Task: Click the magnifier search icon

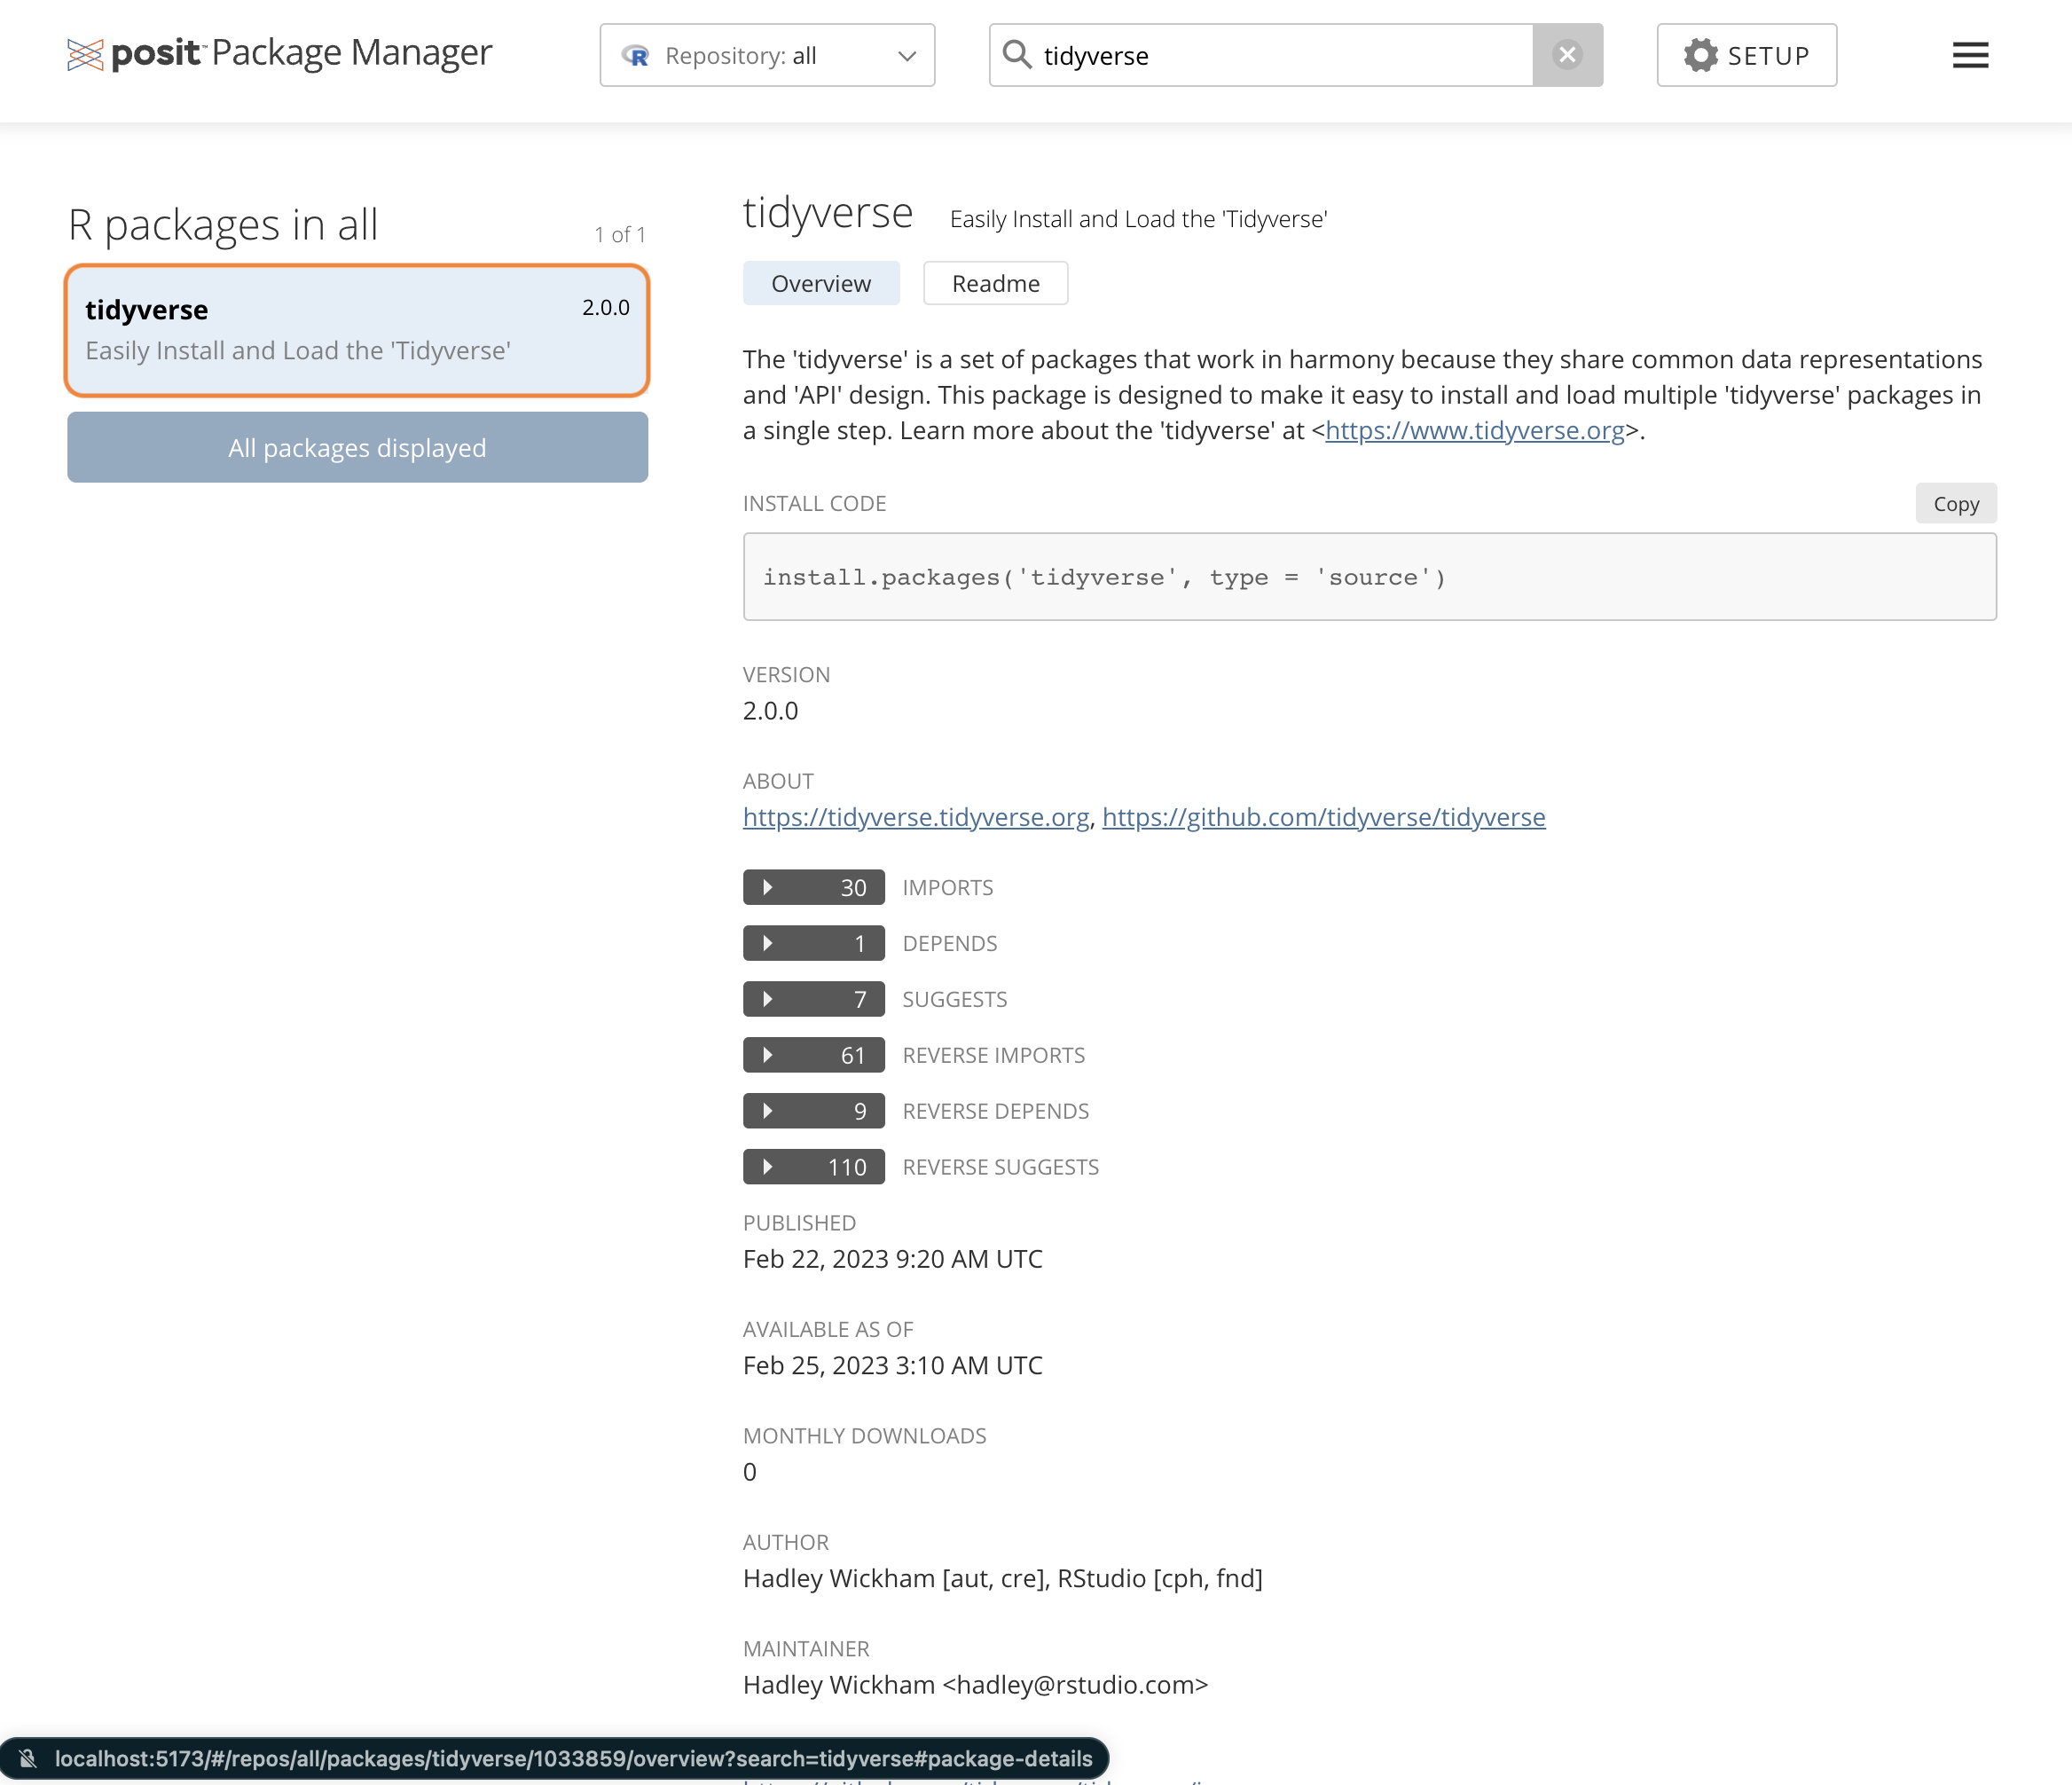Action: [x=1017, y=54]
